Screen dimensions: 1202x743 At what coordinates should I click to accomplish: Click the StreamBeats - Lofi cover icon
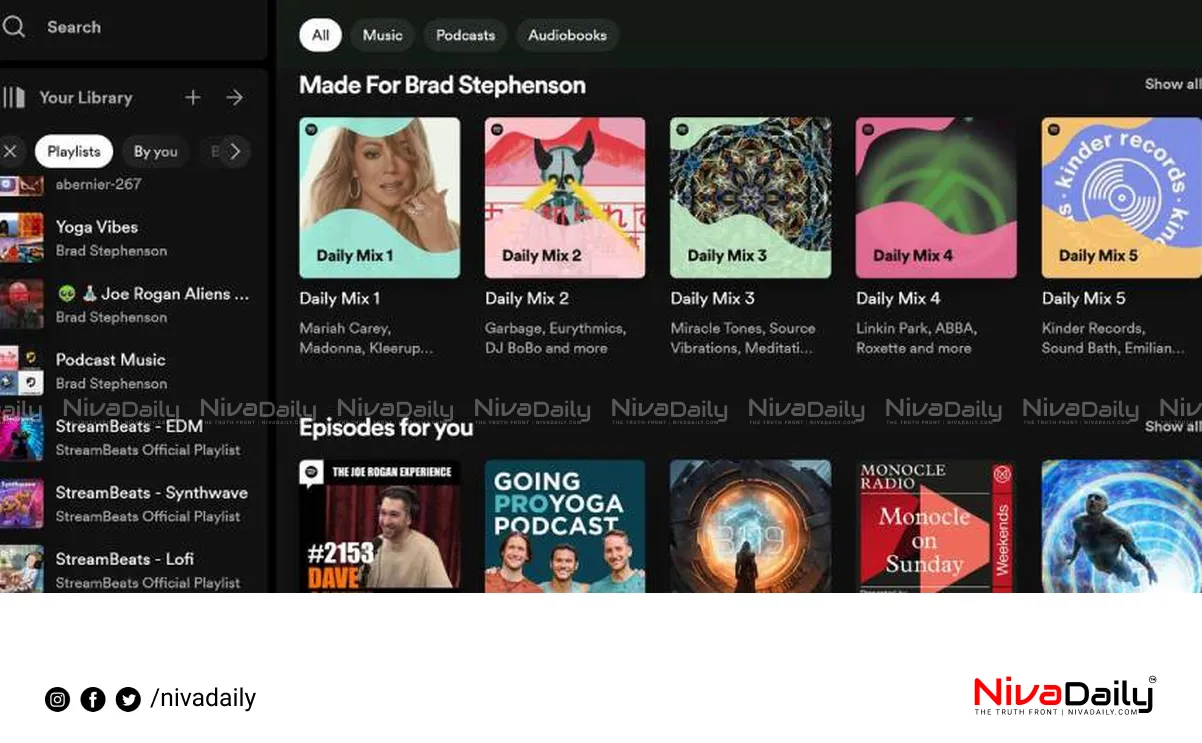[x=21, y=568]
